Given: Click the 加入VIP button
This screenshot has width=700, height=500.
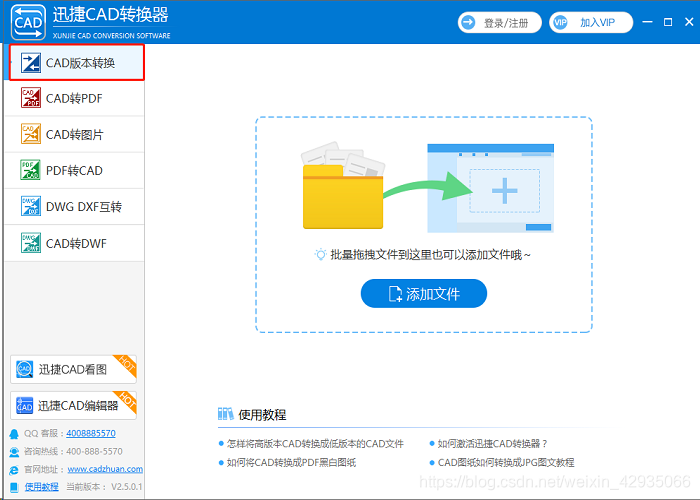Looking at the screenshot, I should 591,22.
